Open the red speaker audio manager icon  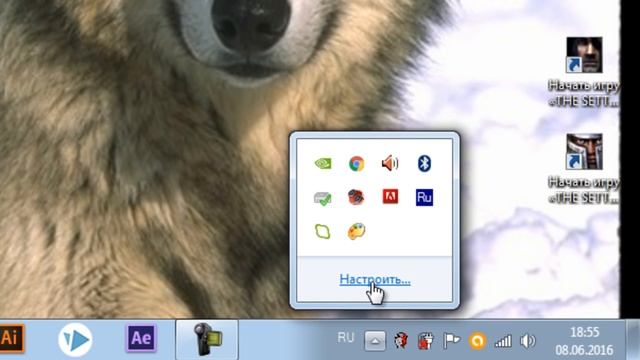pos(390,163)
